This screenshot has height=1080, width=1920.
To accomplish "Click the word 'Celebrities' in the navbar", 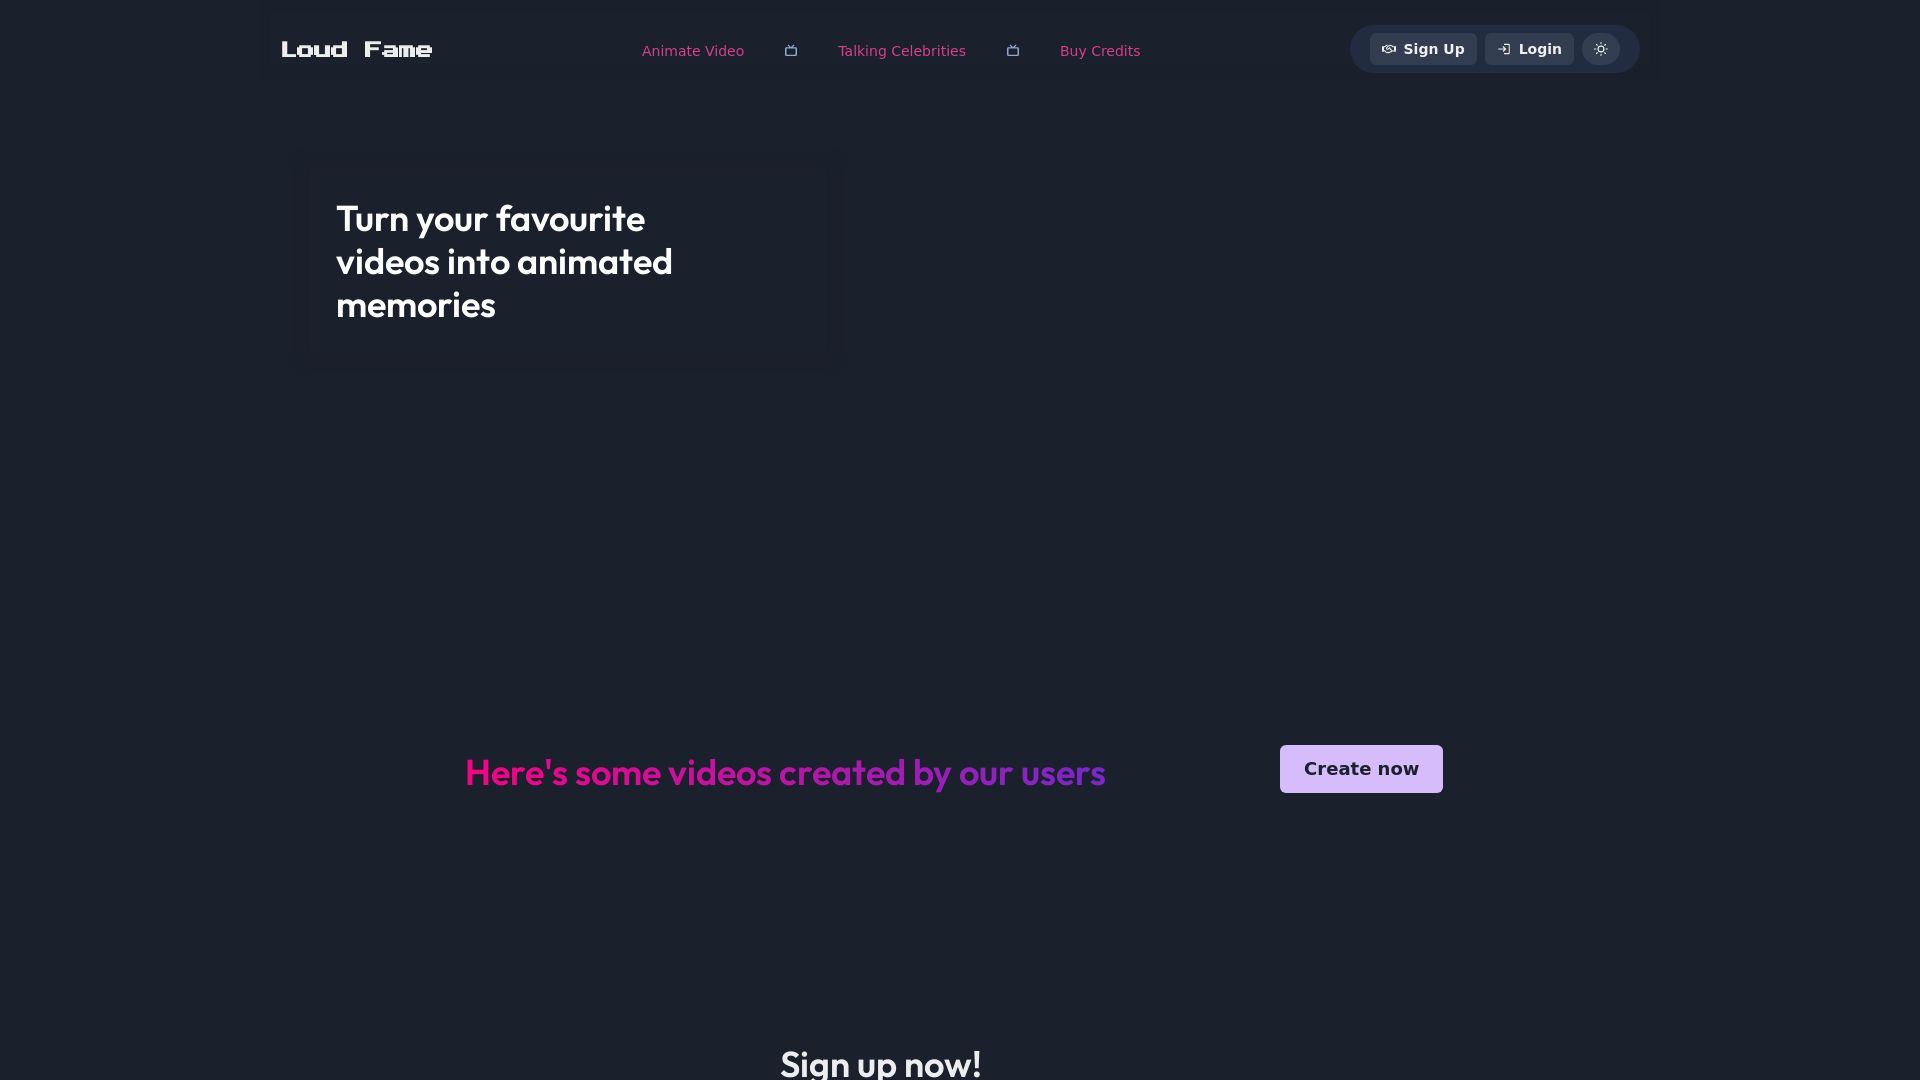I will point(927,51).
